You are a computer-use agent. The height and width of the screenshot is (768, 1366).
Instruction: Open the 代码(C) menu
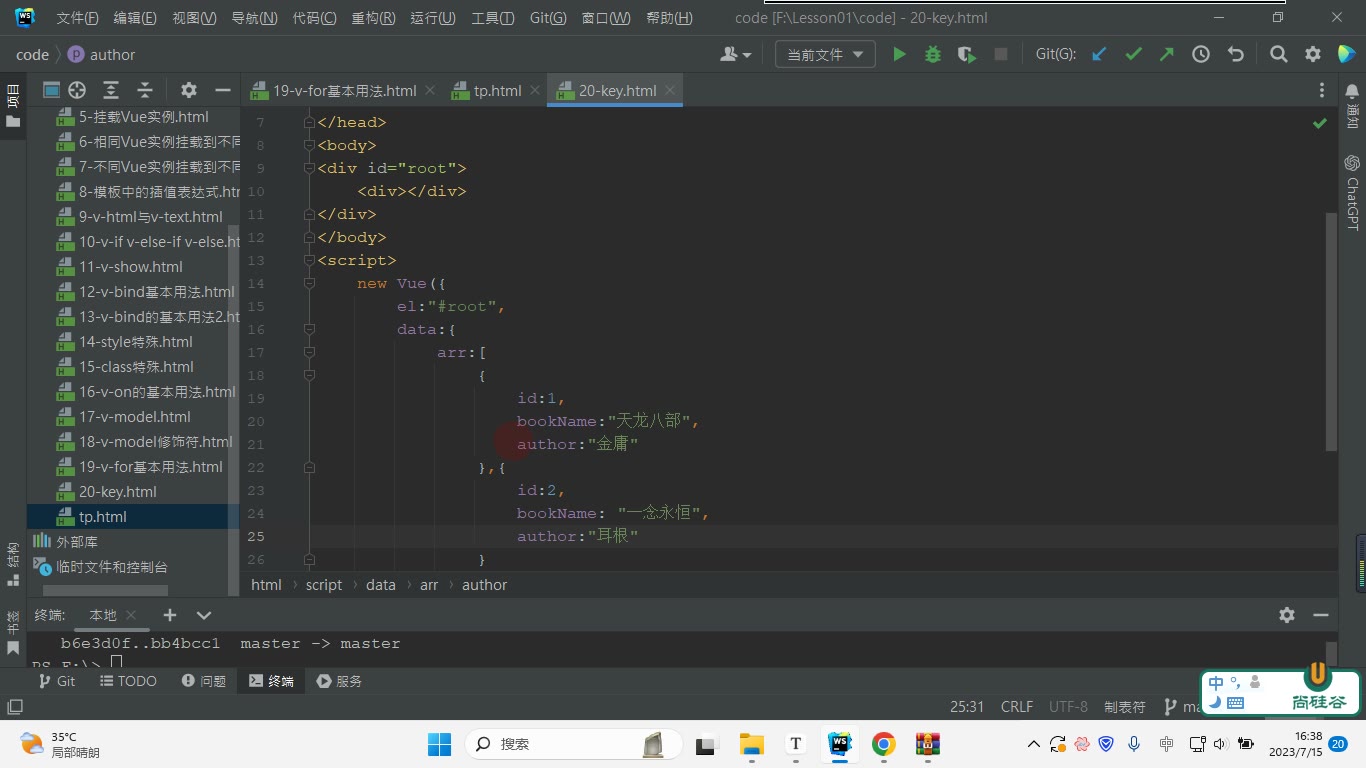pos(314,18)
